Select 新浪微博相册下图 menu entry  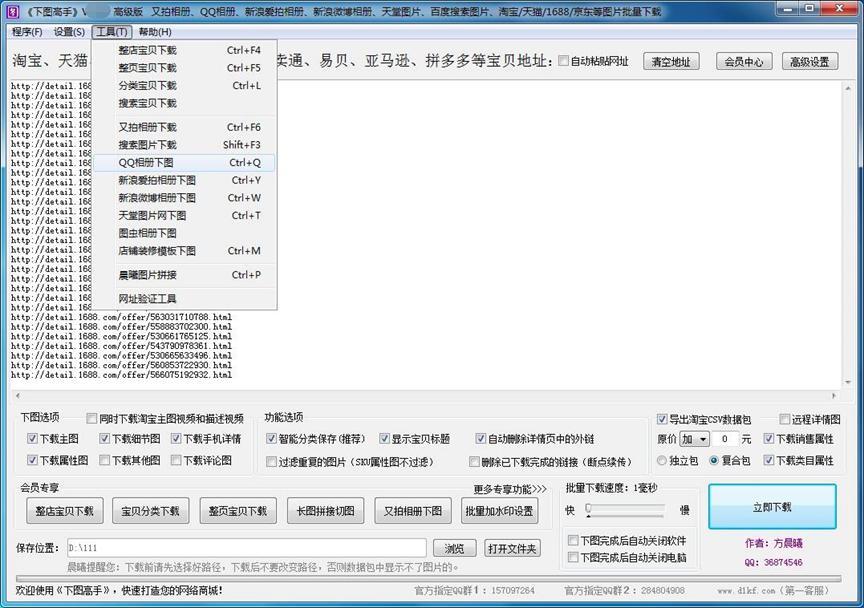(185, 198)
